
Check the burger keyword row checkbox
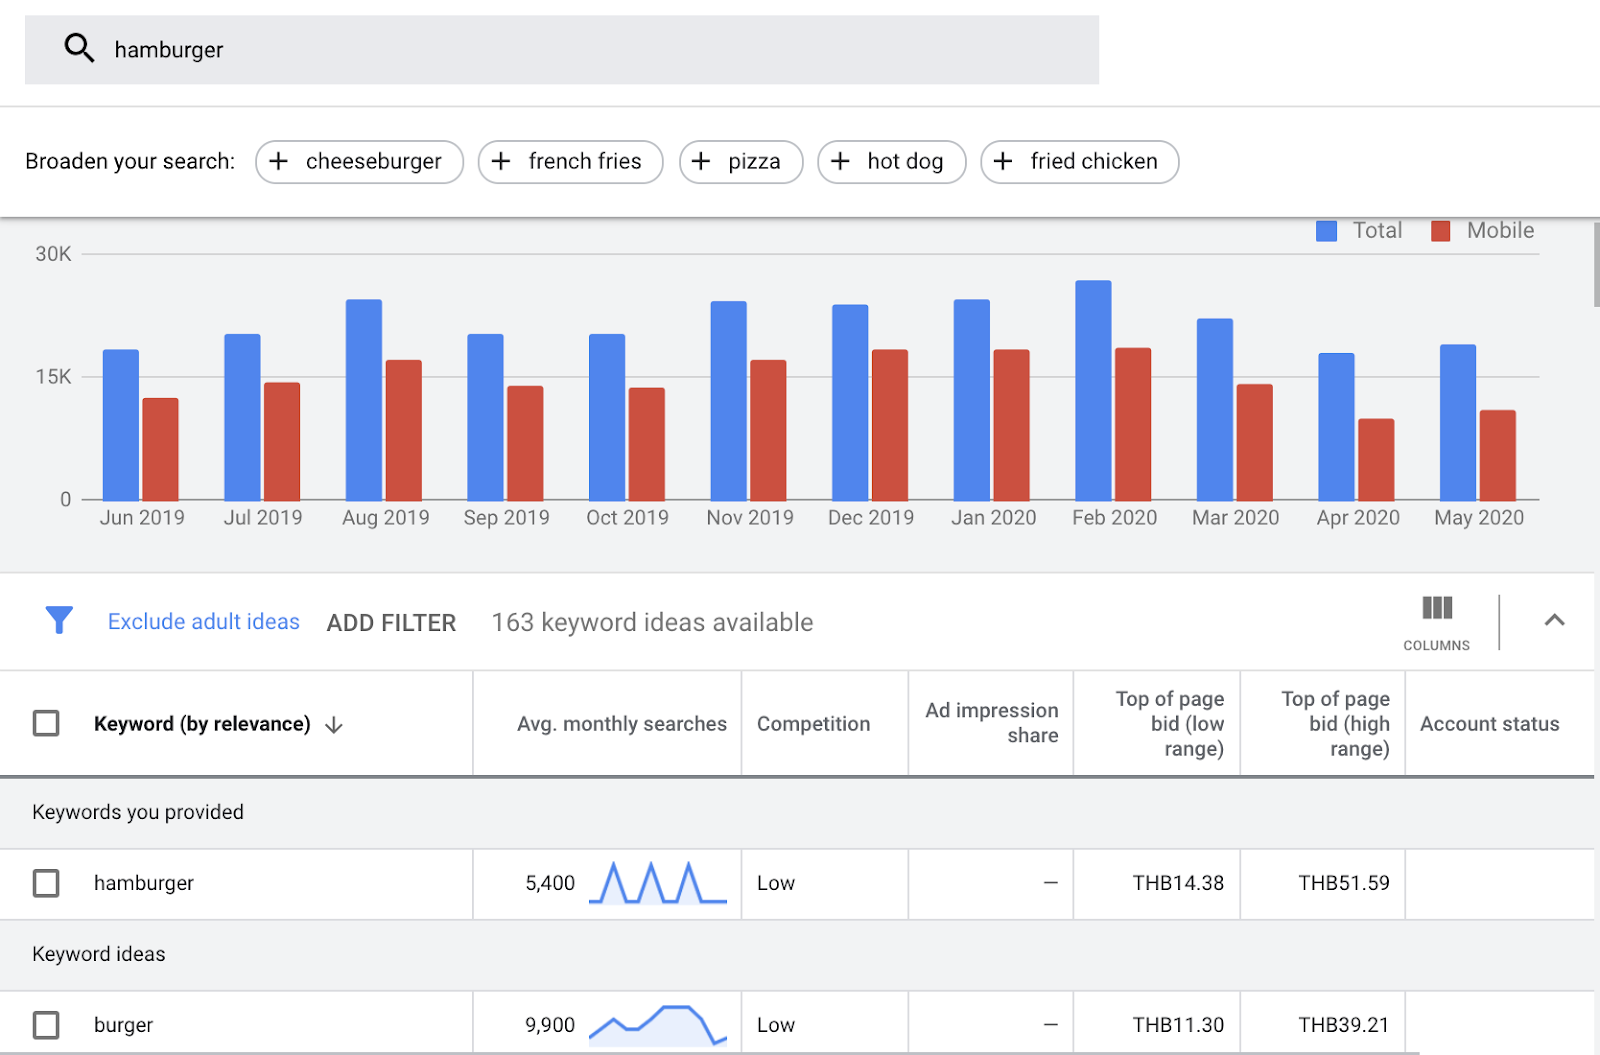46,1025
